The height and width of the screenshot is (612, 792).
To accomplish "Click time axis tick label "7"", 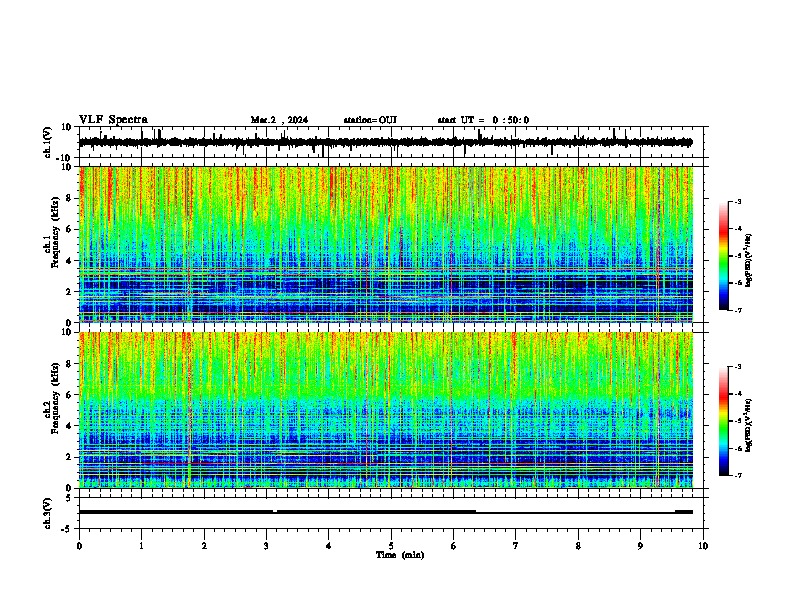I will coord(516,546).
